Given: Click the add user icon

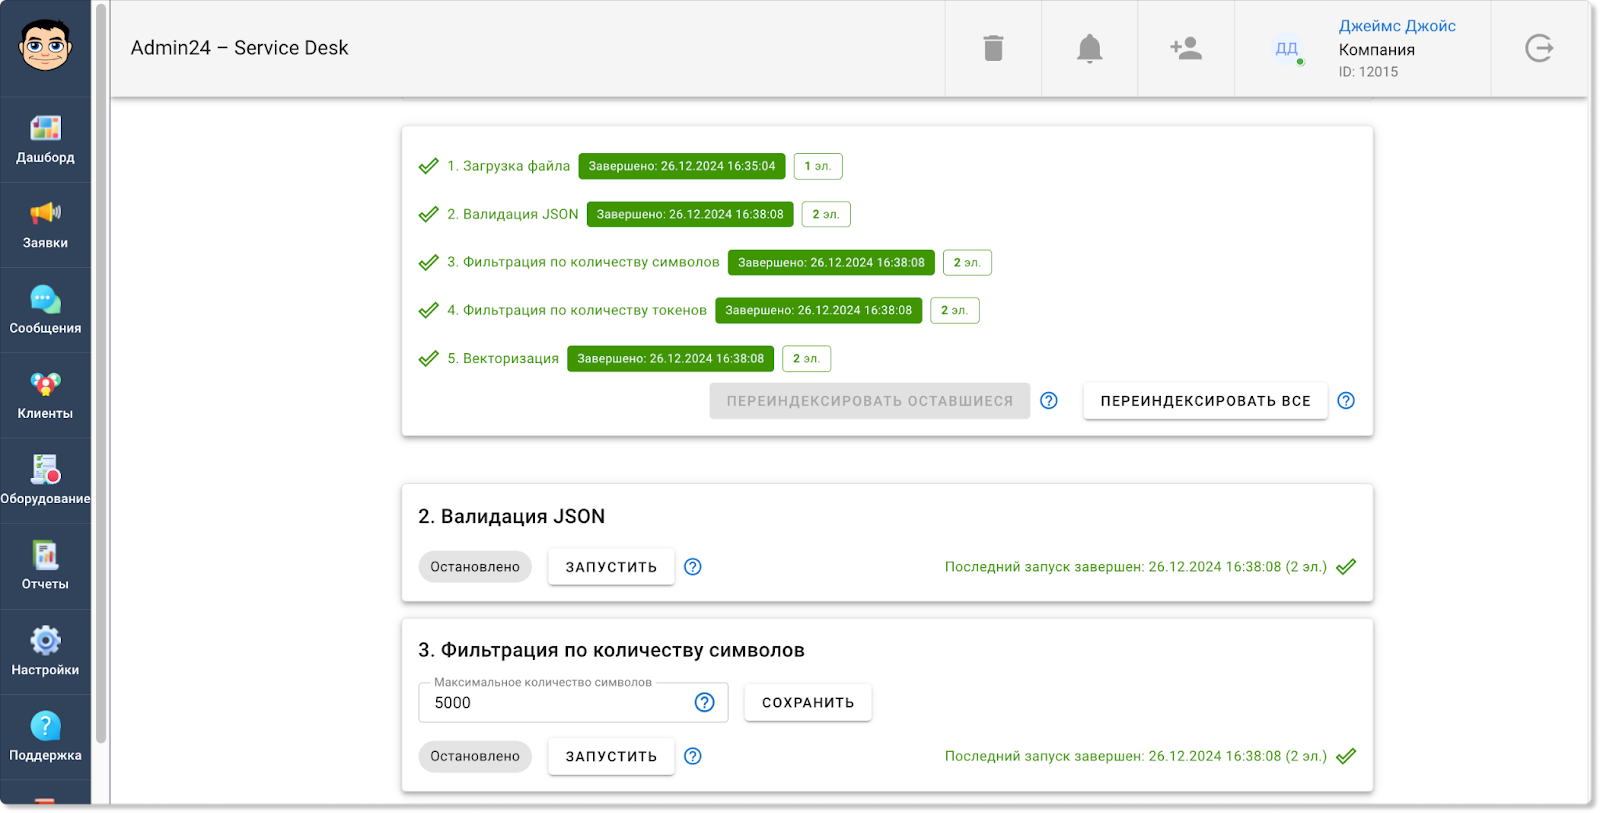Looking at the screenshot, I should (x=1186, y=48).
